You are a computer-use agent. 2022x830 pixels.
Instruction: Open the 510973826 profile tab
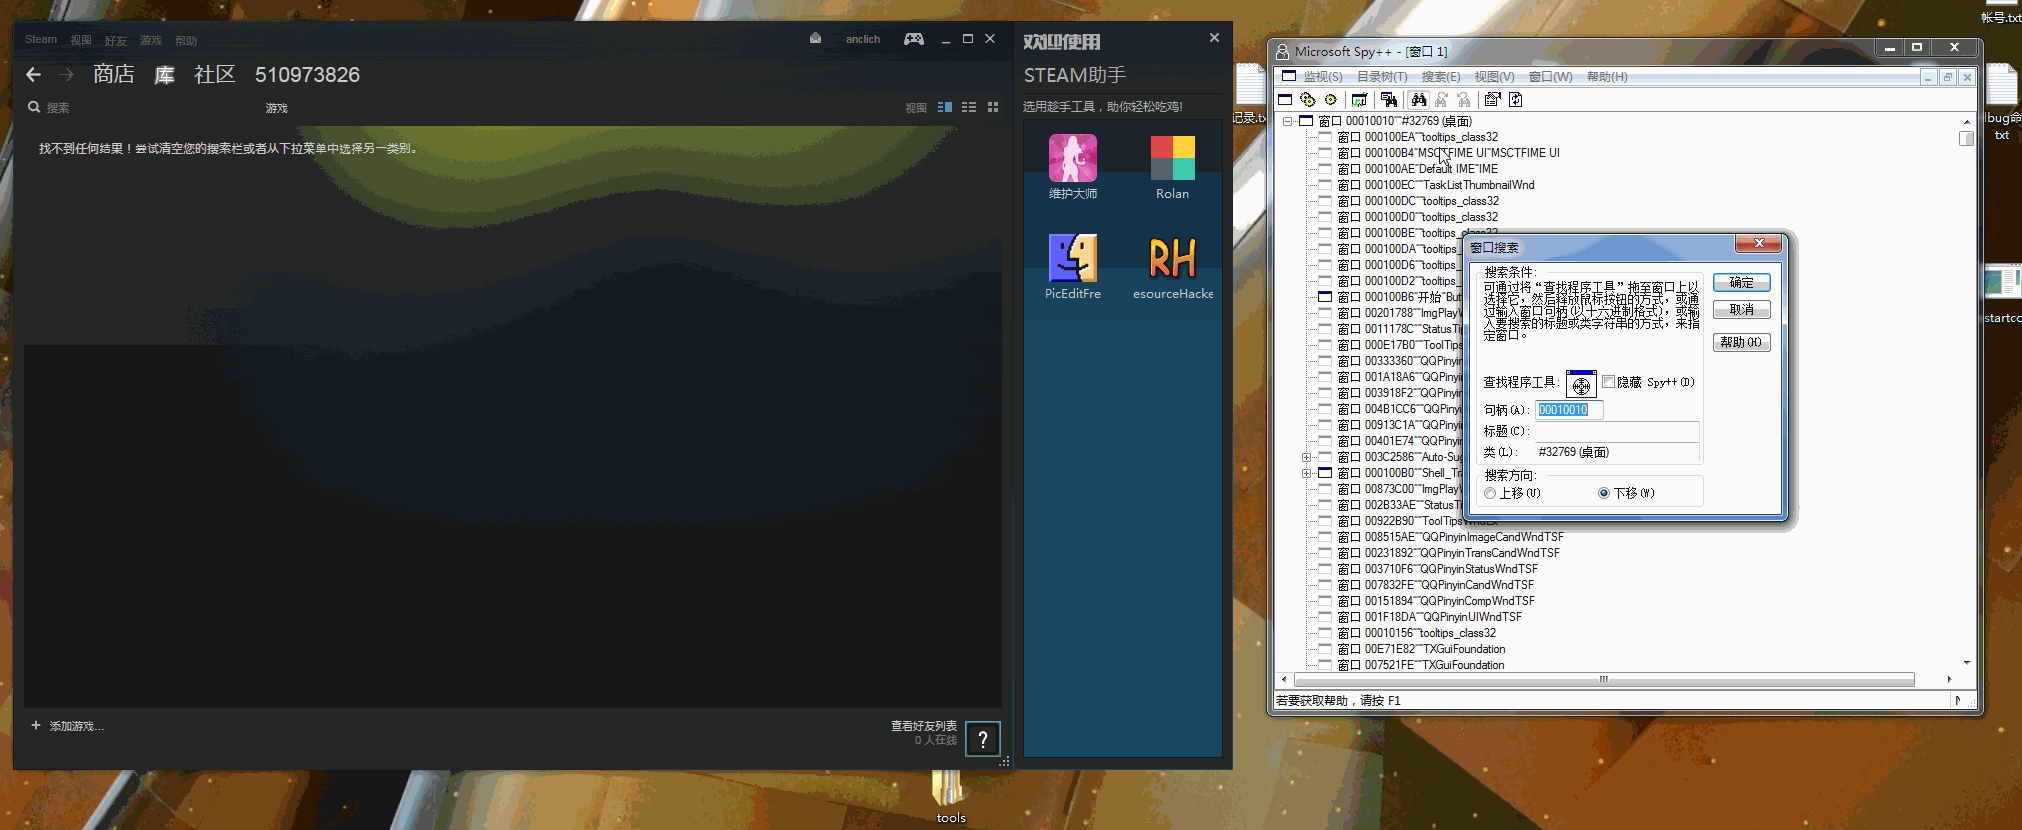[x=307, y=75]
